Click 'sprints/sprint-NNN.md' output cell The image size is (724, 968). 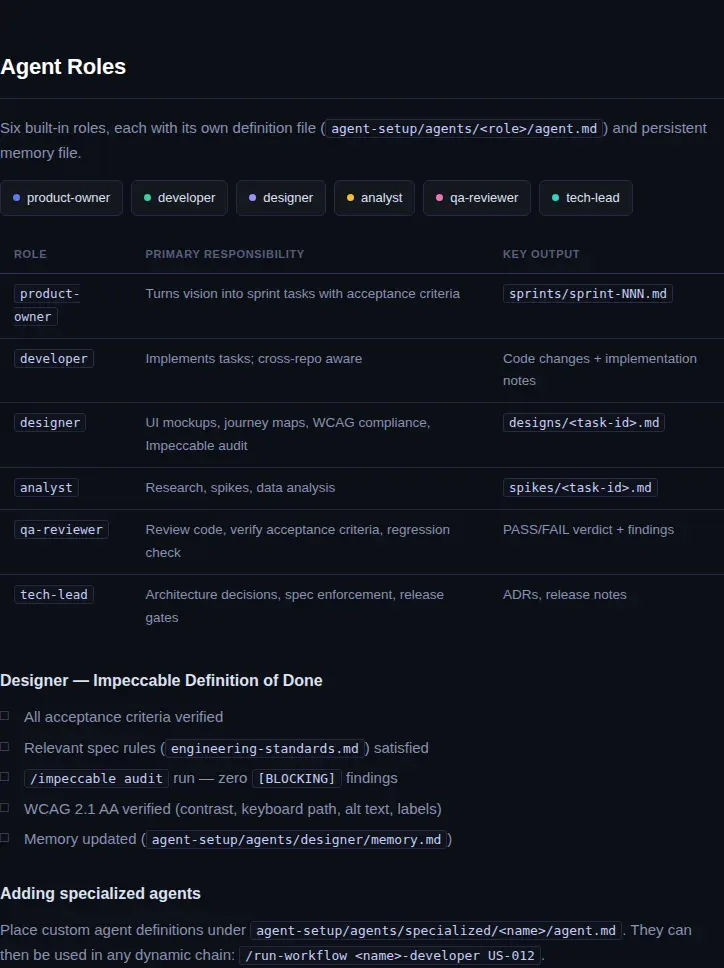click(588, 294)
